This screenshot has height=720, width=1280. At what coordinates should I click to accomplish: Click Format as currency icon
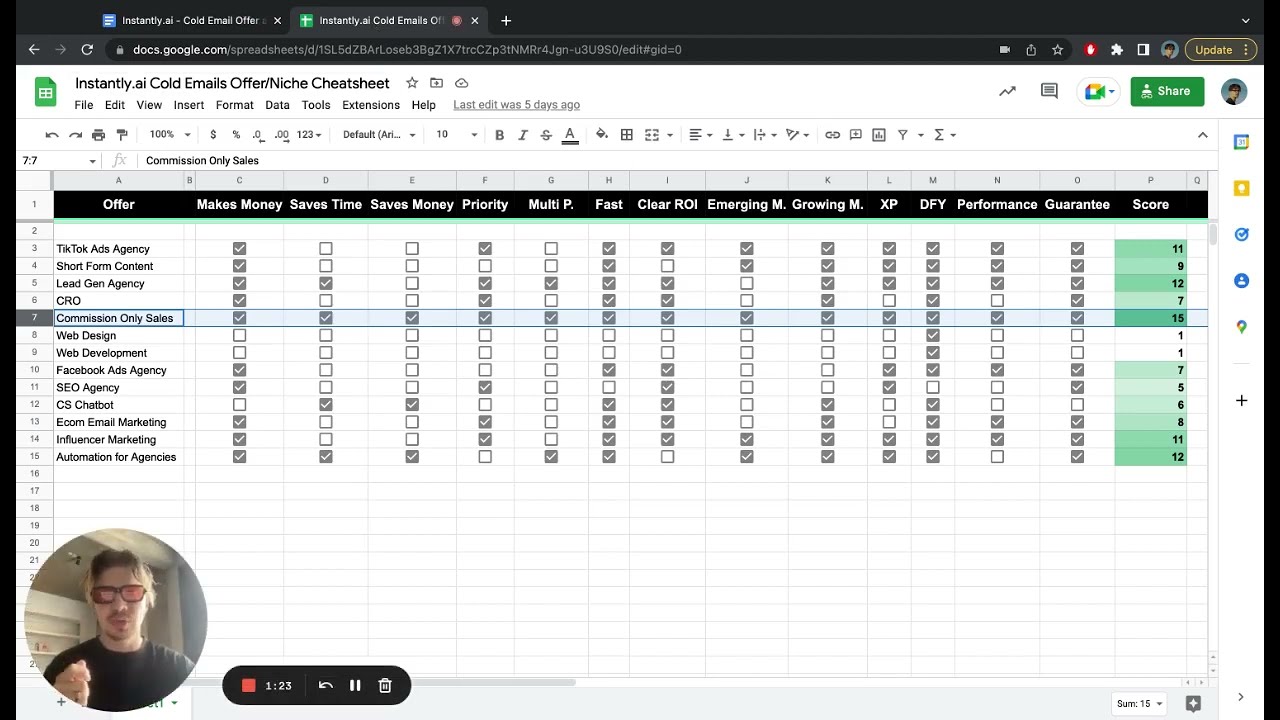click(x=213, y=135)
